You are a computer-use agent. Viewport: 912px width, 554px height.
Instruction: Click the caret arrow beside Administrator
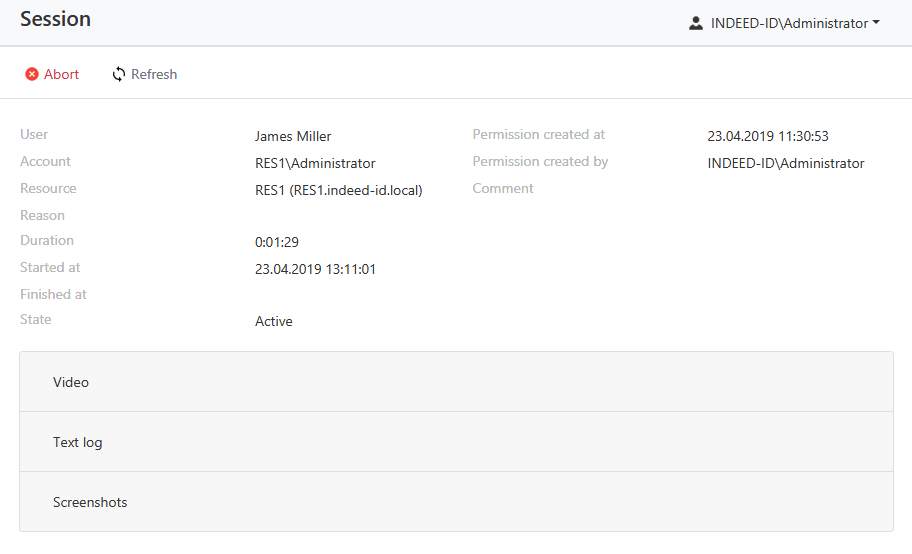click(x=876, y=23)
